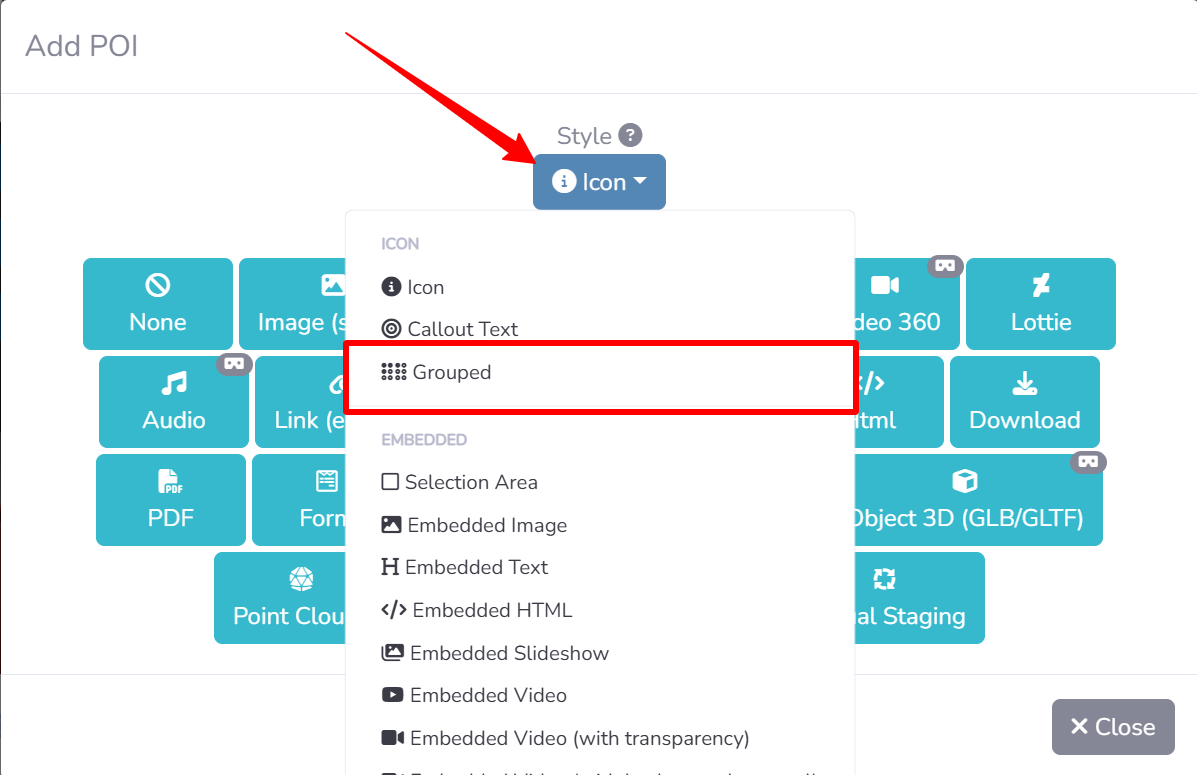Choose the PDF content type
The width and height of the screenshot is (1197, 775).
click(x=171, y=500)
